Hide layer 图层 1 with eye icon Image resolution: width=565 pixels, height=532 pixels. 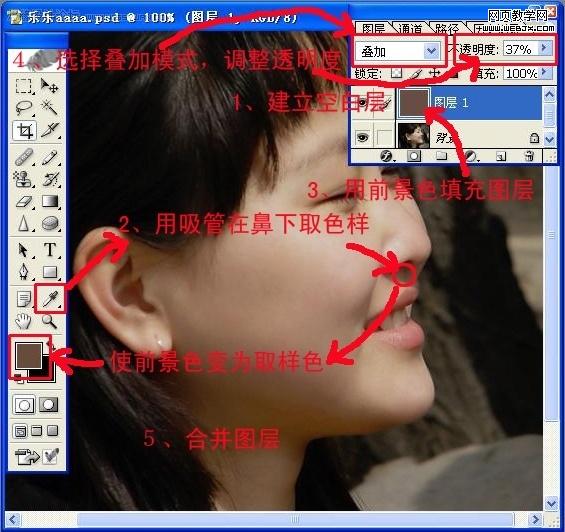pos(362,103)
